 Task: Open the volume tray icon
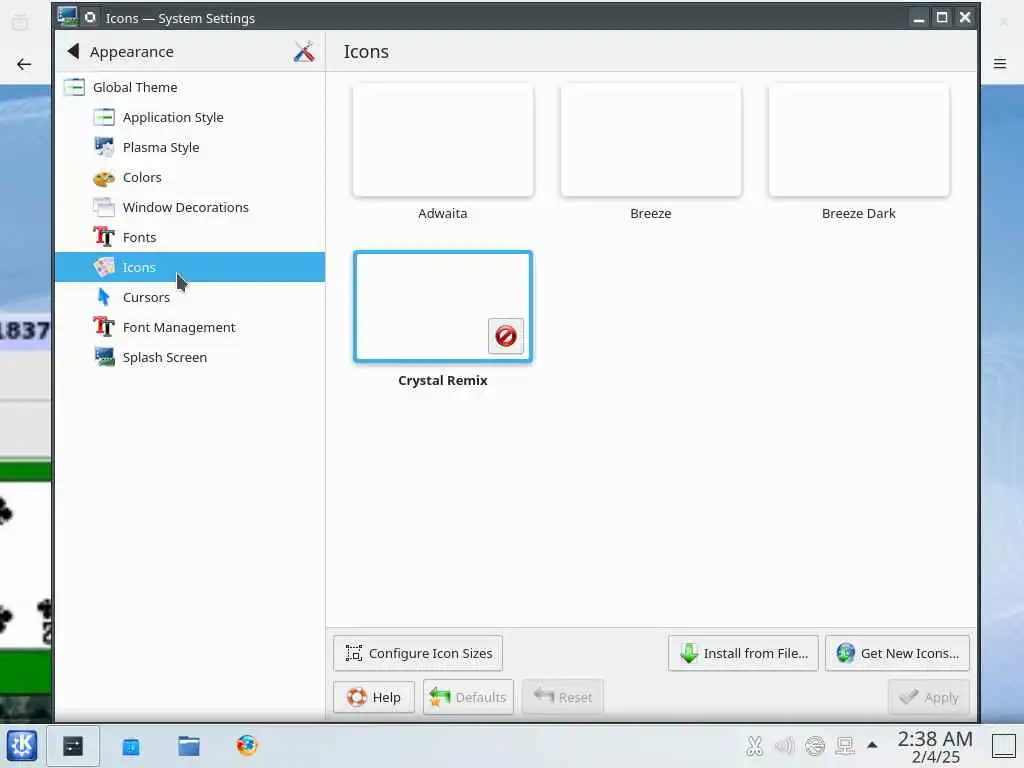pyautogui.click(x=784, y=746)
